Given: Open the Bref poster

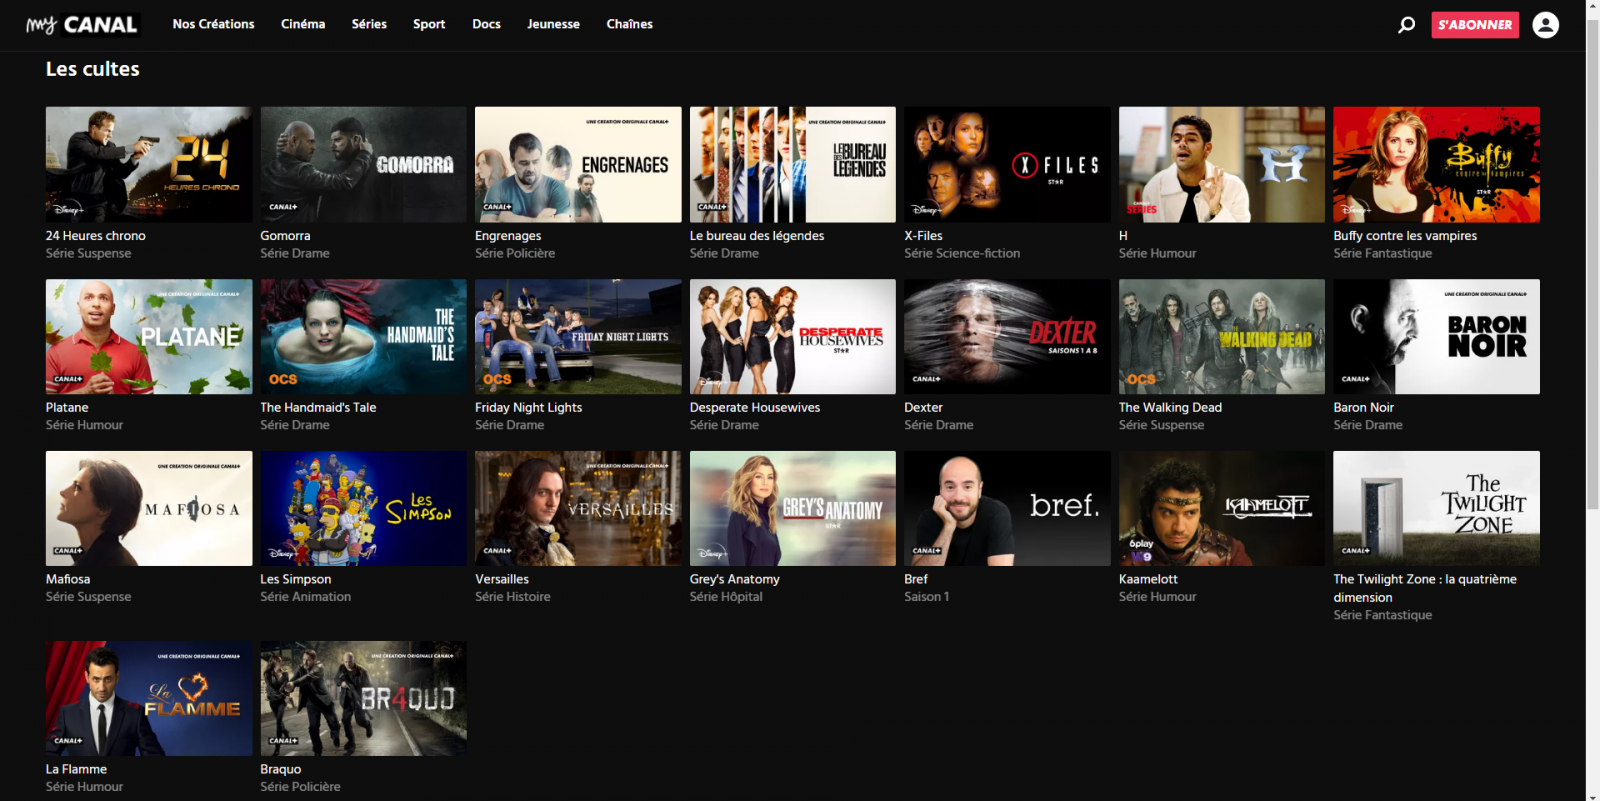Looking at the screenshot, I should coord(1007,508).
